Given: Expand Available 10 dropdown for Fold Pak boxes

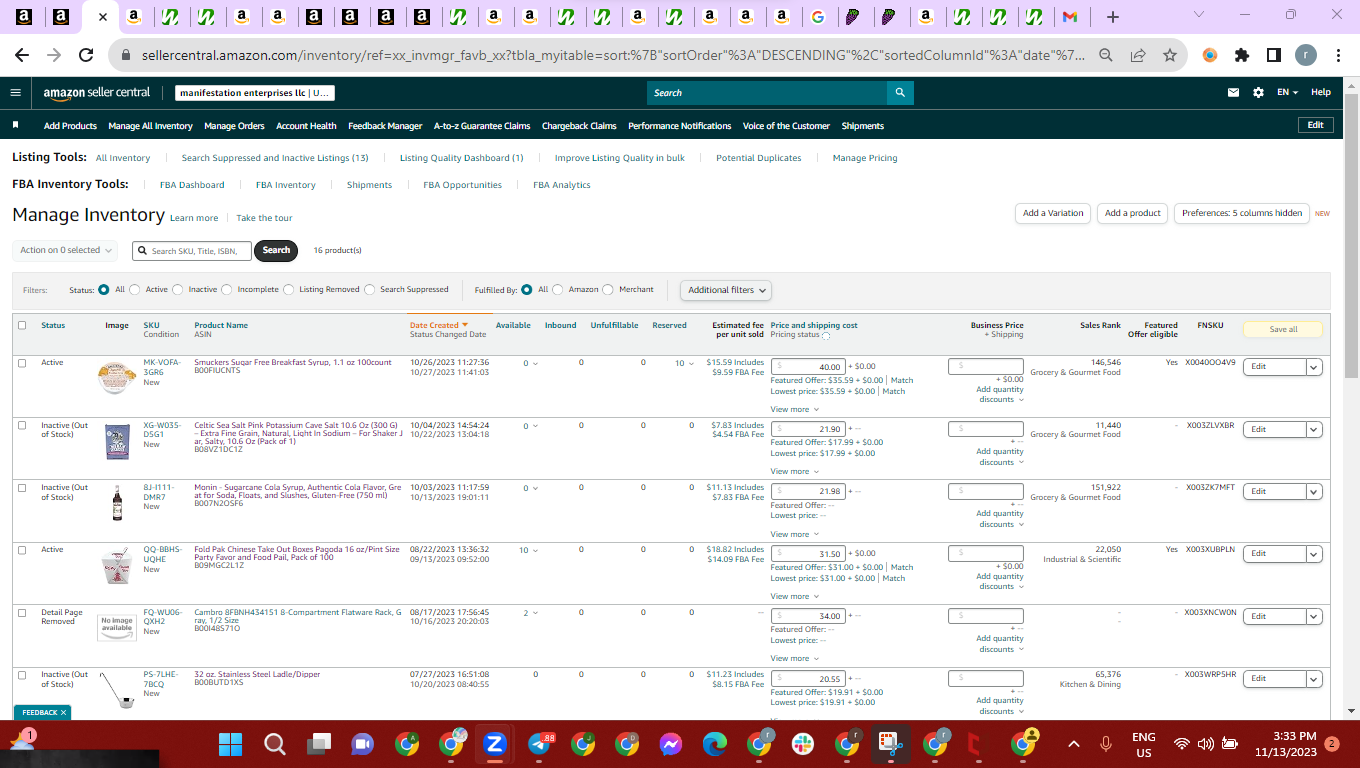Looking at the screenshot, I should click(529, 551).
